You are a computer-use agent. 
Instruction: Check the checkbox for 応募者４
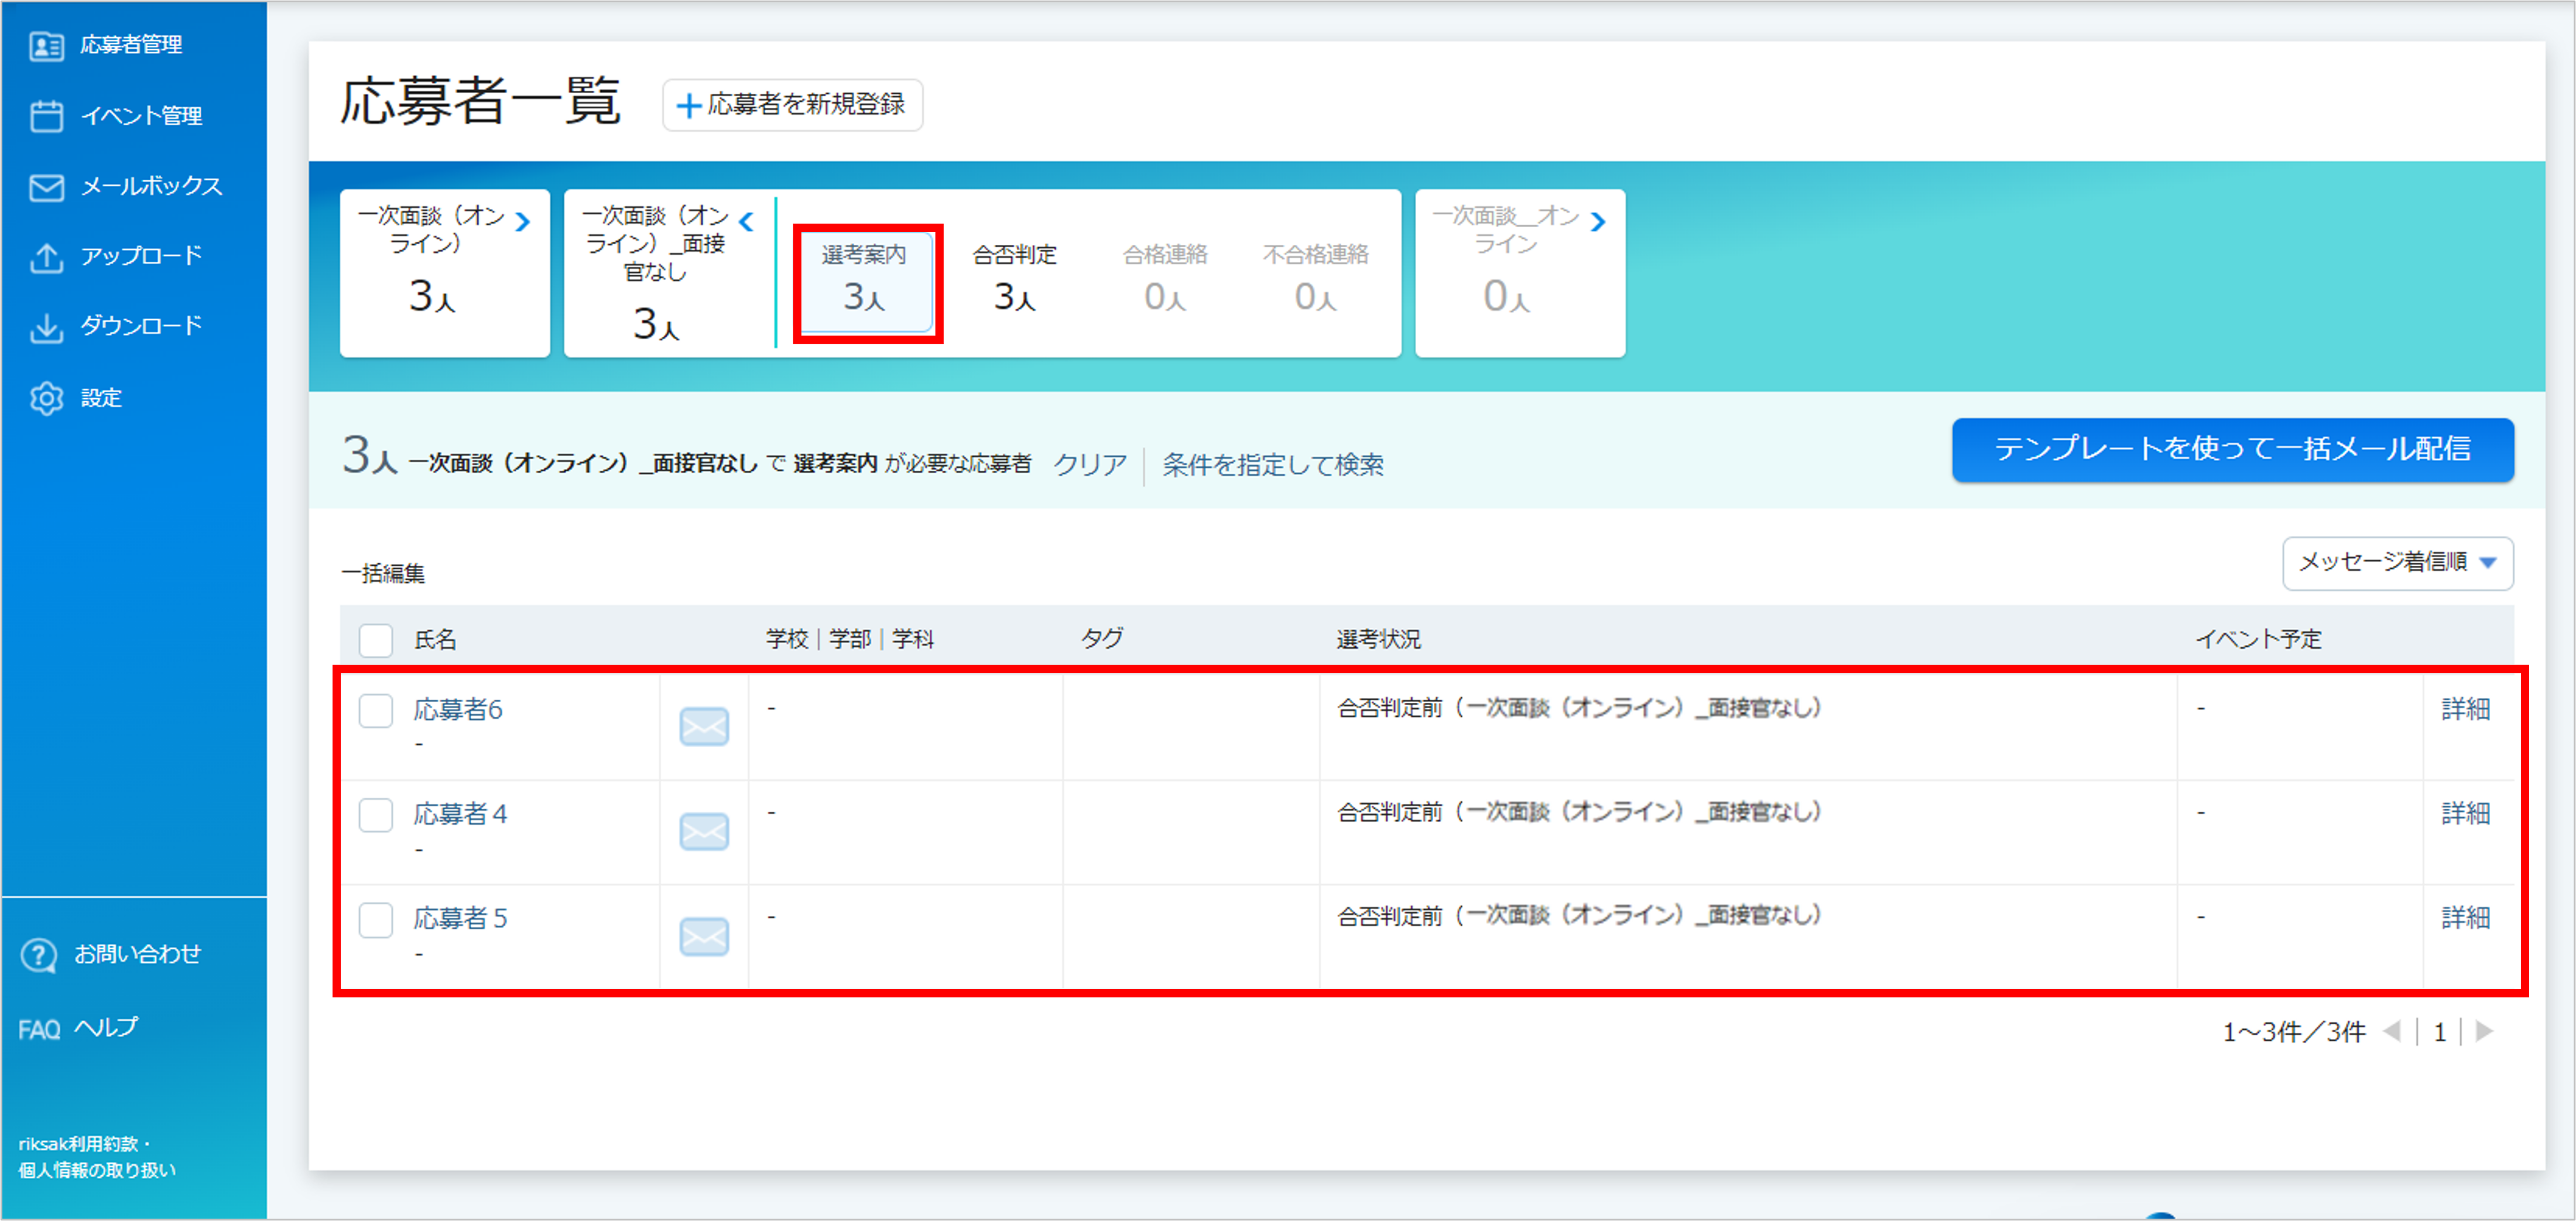pyautogui.click(x=376, y=815)
